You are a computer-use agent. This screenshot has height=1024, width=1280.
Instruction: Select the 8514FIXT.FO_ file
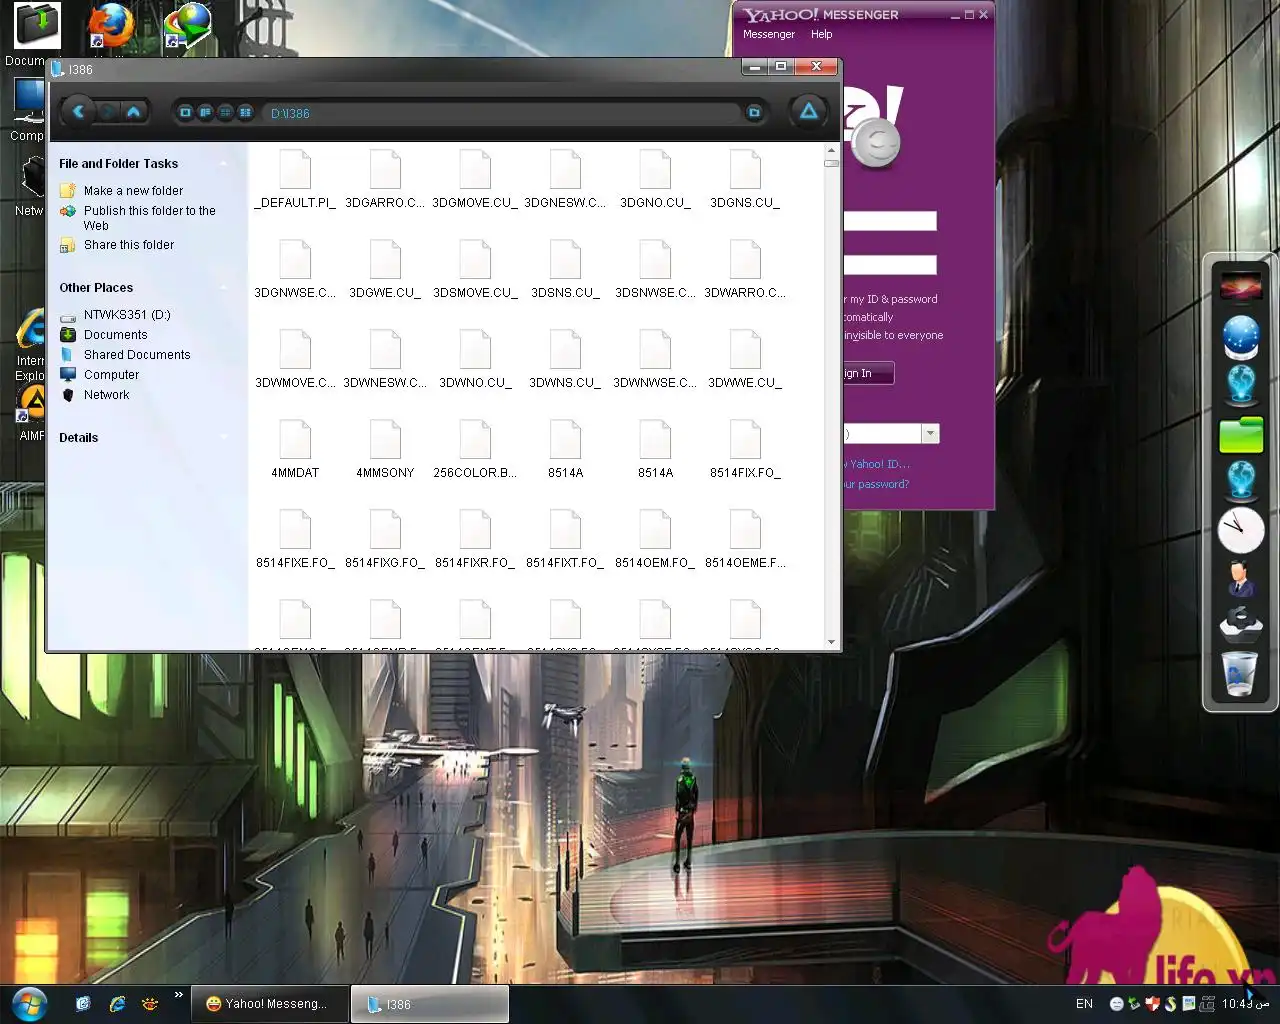(x=565, y=540)
